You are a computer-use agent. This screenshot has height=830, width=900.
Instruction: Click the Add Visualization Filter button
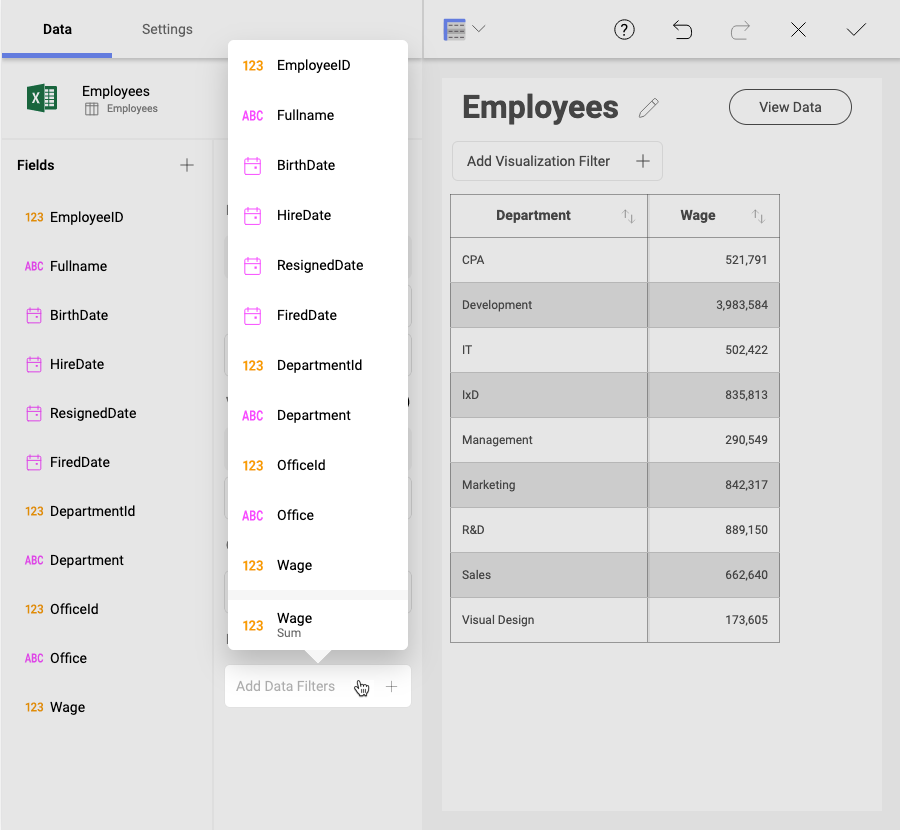click(557, 161)
